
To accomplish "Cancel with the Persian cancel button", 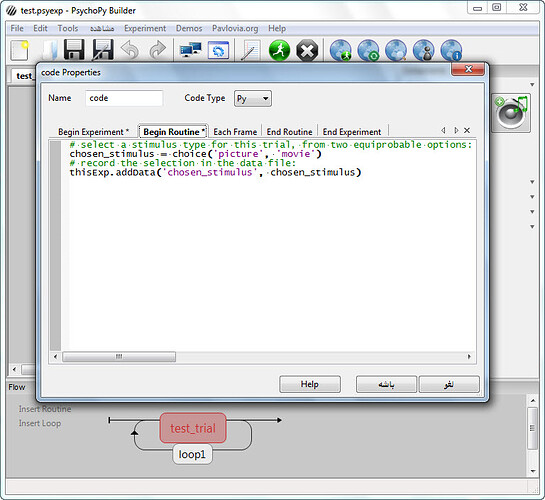I will (449, 384).
